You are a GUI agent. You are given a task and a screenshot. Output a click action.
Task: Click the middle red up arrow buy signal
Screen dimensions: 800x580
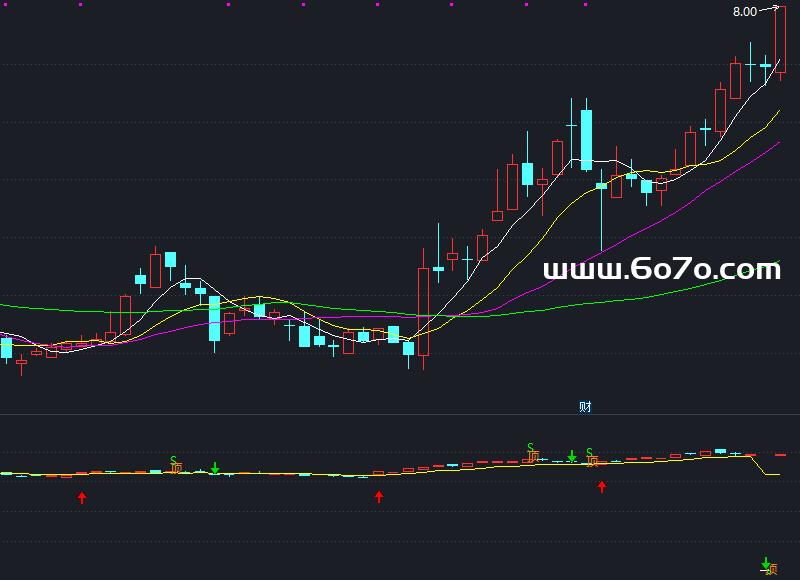pyautogui.click(x=379, y=497)
